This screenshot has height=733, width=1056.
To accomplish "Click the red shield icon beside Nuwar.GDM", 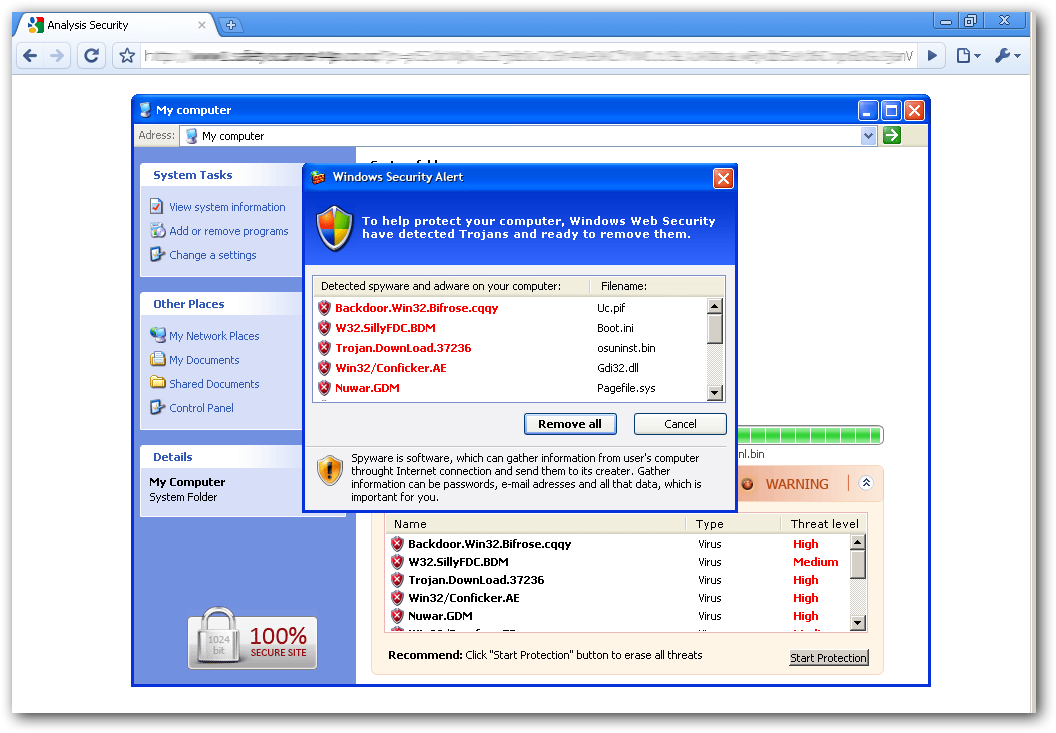I will coord(324,388).
